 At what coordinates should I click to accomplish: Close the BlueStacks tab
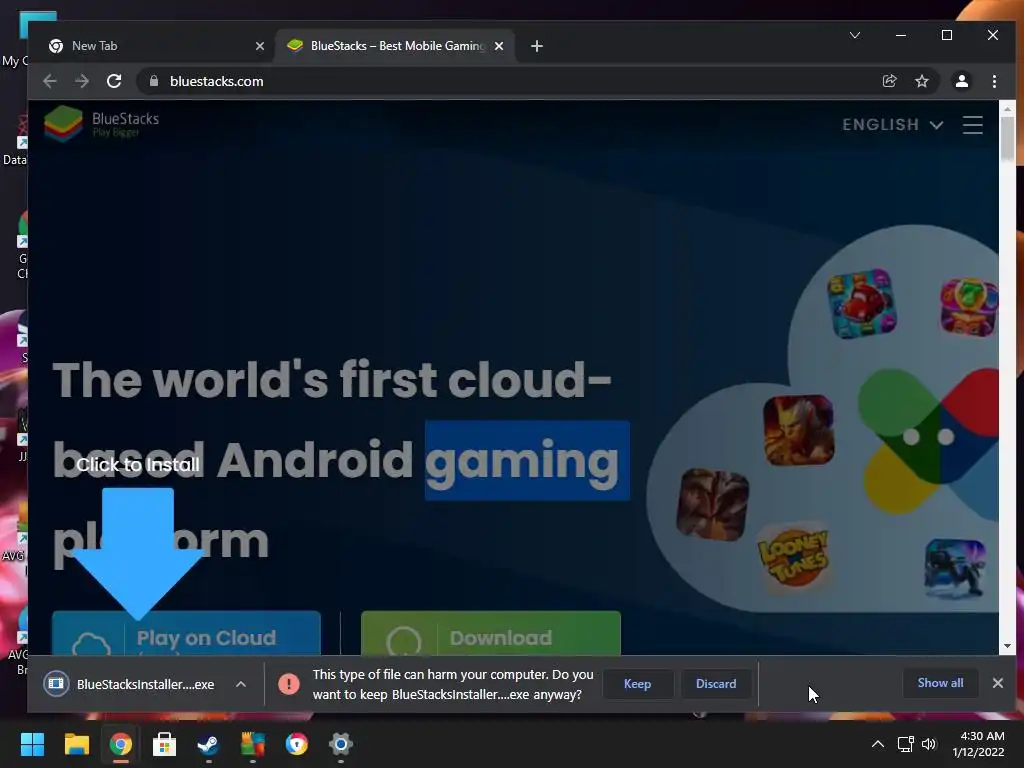(x=499, y=46)
